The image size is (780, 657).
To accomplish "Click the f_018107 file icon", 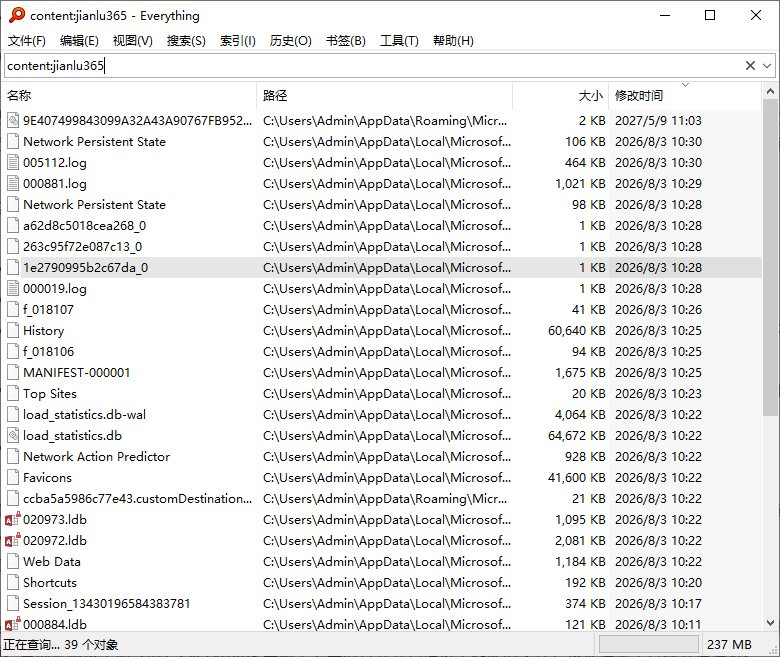I will click(x=13, y=310).
